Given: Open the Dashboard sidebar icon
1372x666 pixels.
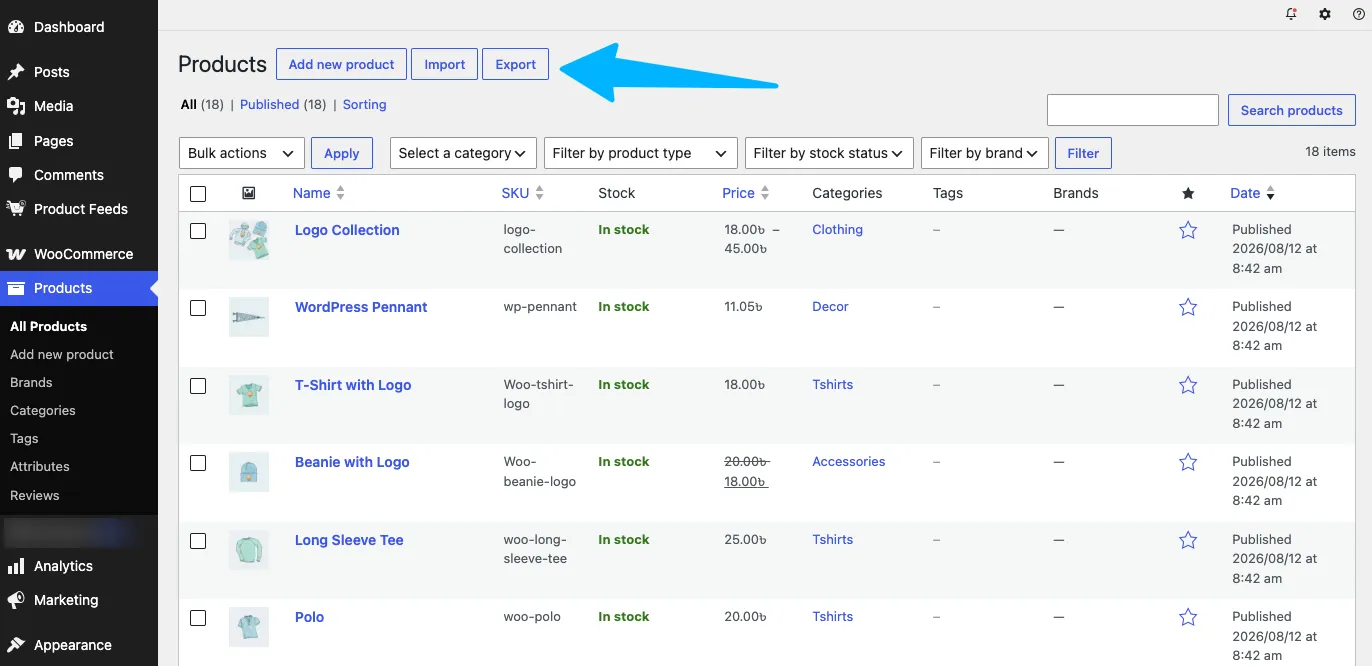Looking at the screenshot, I should [x=16, y=27].
